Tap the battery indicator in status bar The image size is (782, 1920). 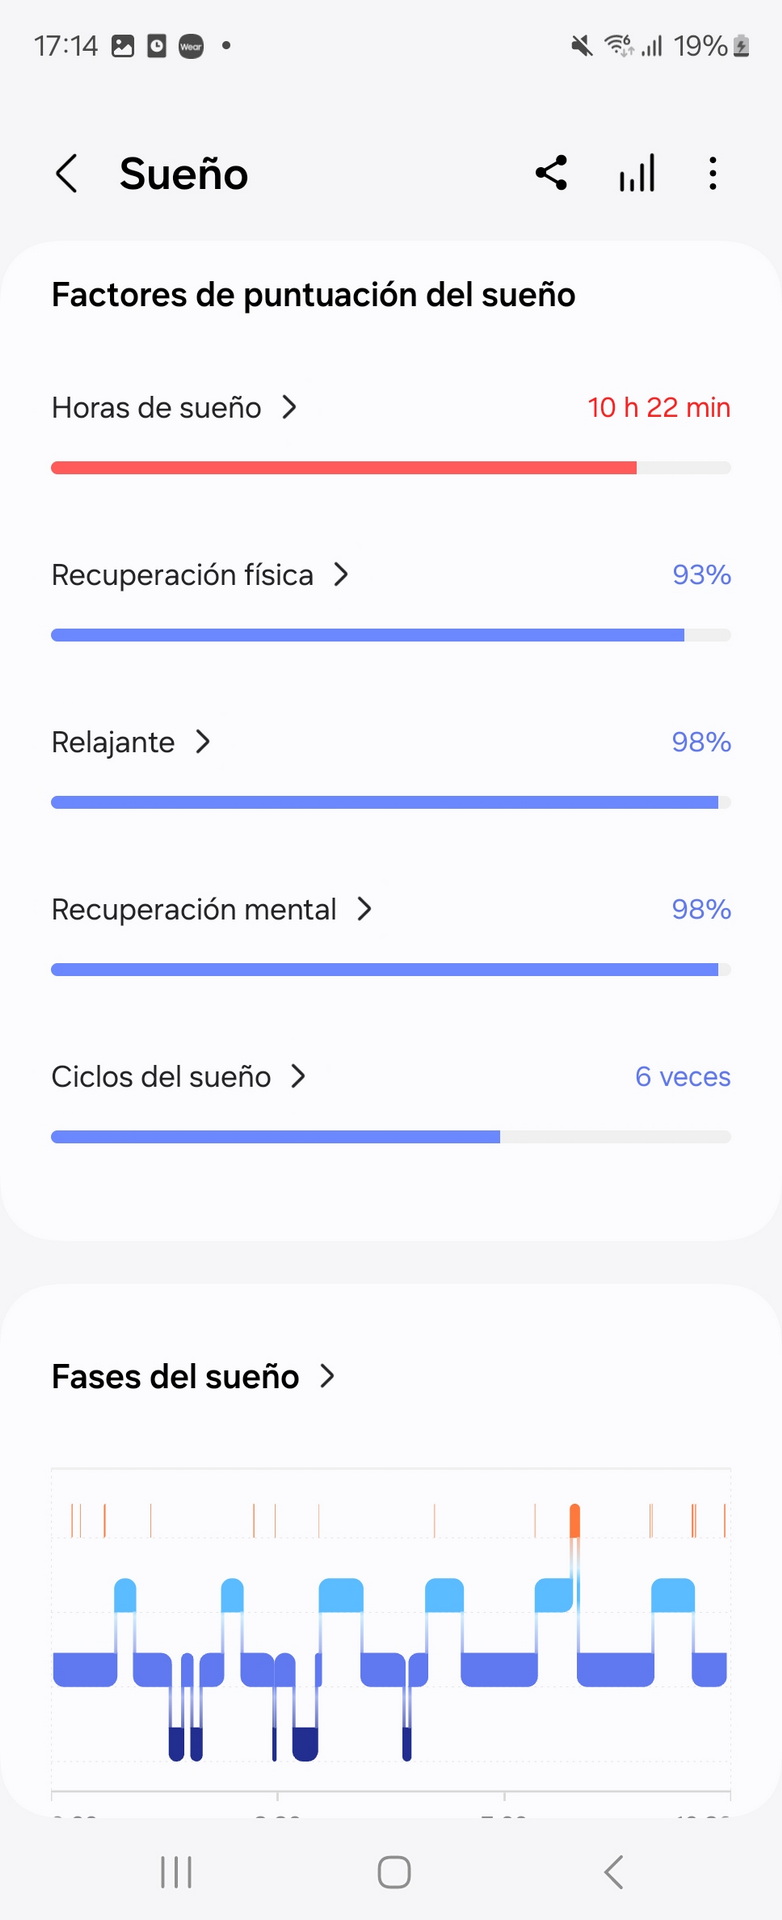pos(741,46)
